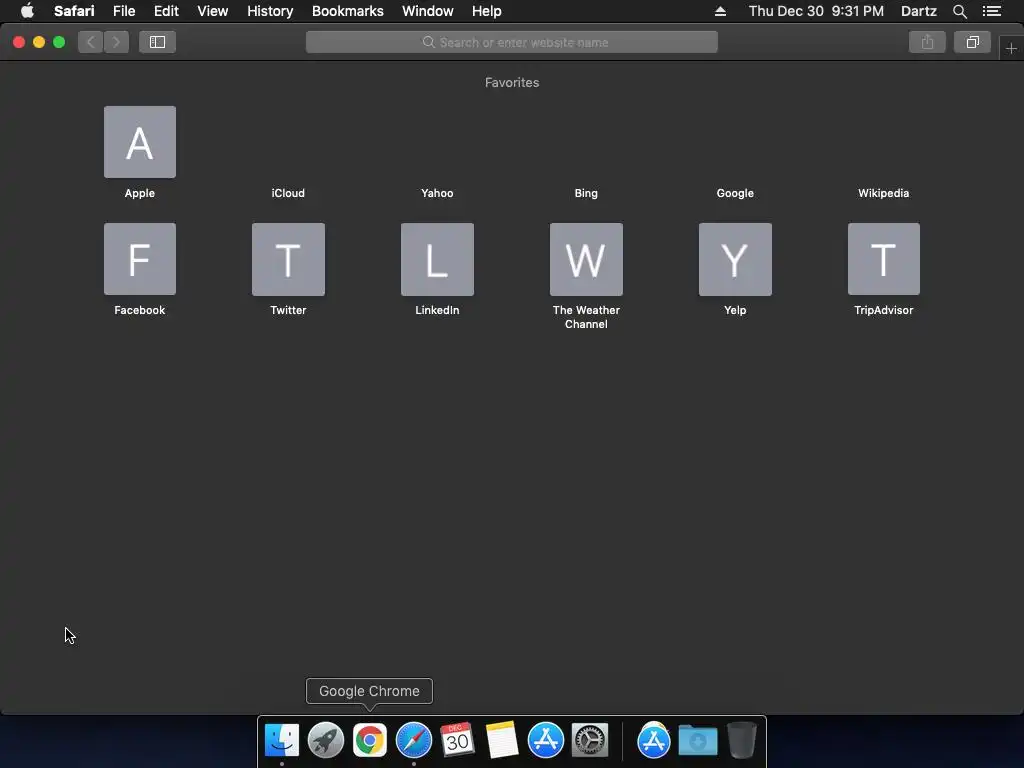This screenshot has height=768, width=1024.
Task: Launch Google Chrome from the Dock
Action: (x=370, y=740)
